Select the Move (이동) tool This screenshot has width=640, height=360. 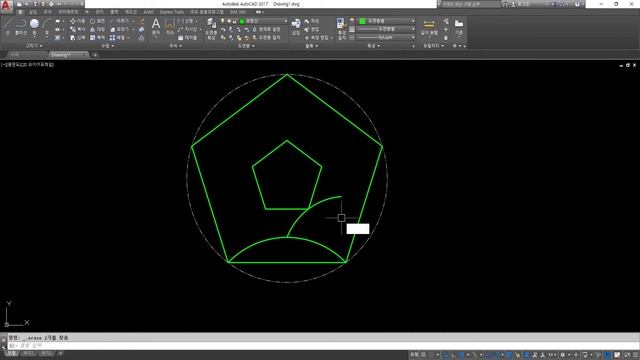pyautogui.click(x=78, y=21)
